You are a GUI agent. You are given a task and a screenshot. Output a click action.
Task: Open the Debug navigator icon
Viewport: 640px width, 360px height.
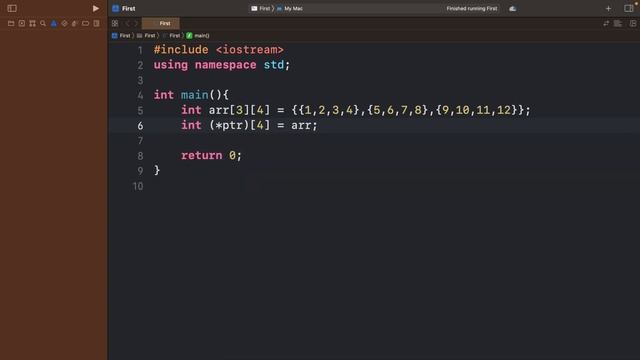[75, 24]
